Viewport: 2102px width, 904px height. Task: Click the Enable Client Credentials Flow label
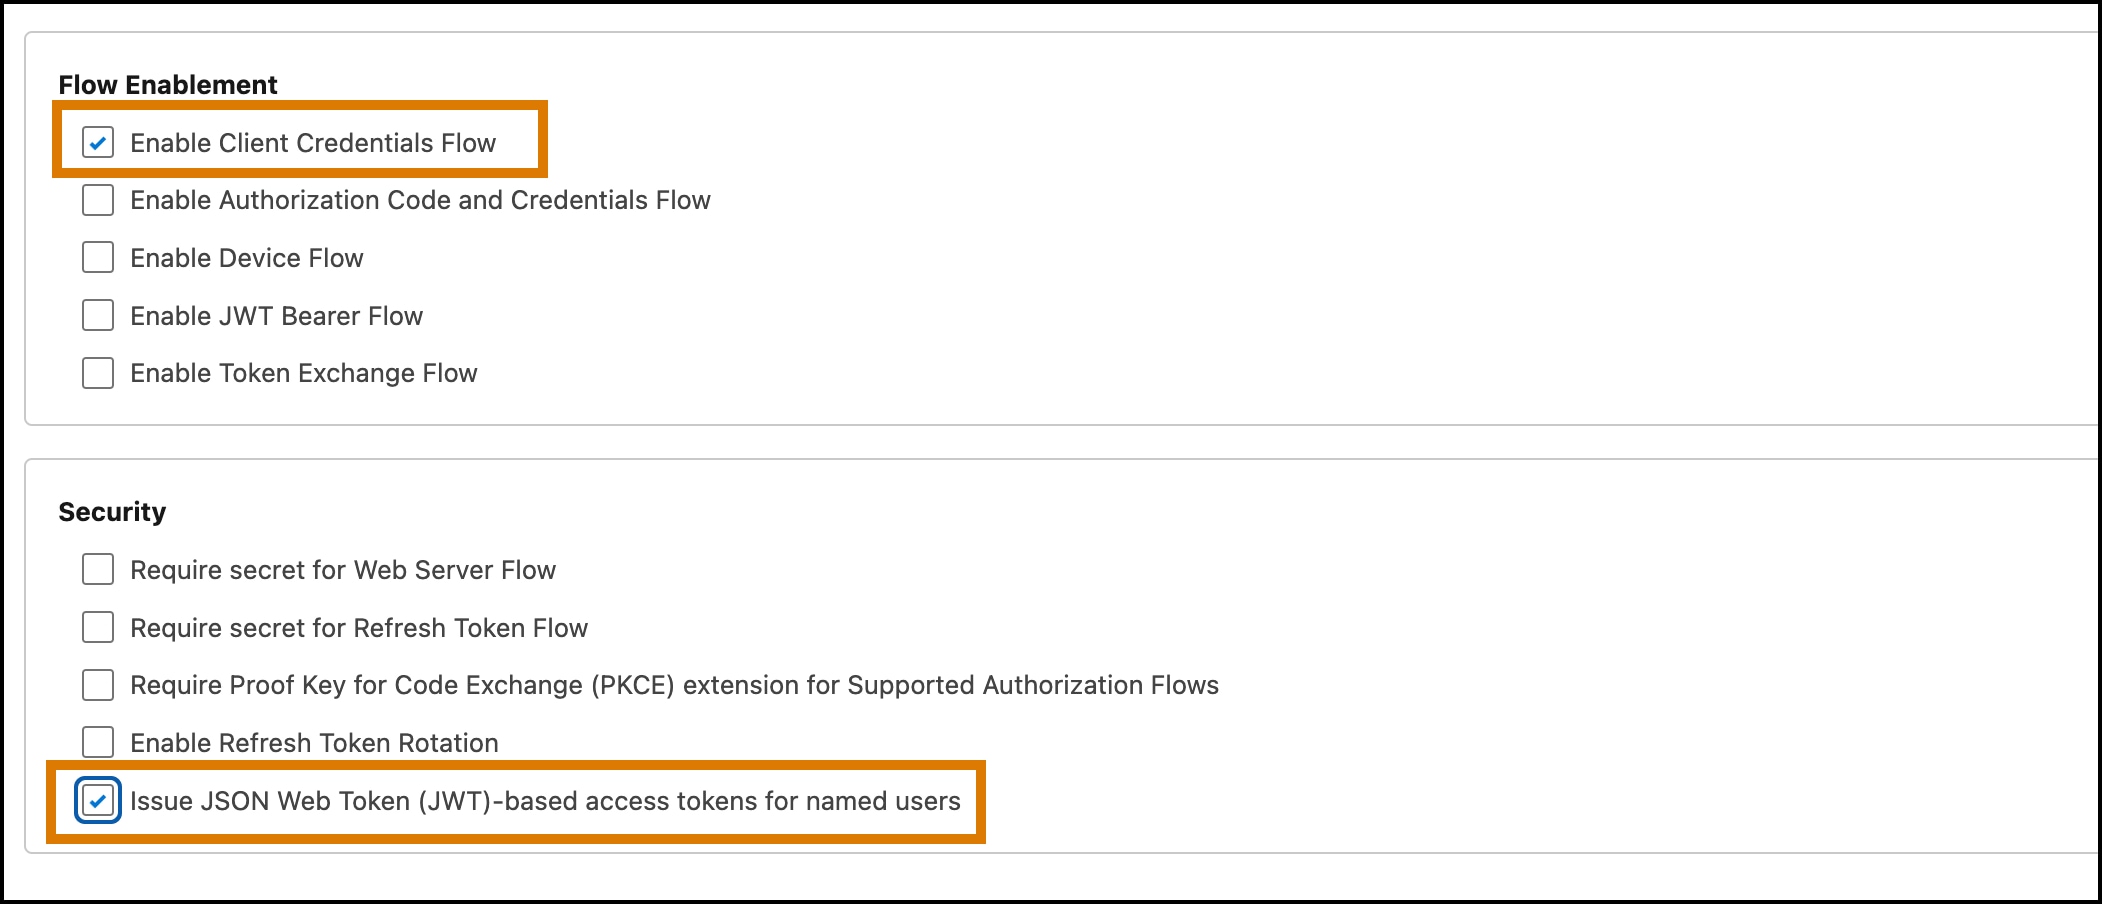(314, 142)
